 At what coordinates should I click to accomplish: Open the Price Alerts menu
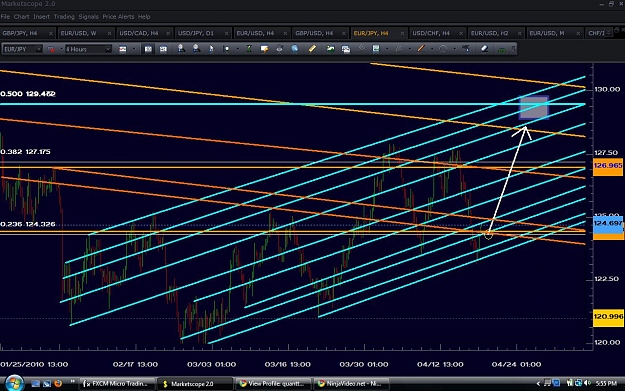[118, 17]
